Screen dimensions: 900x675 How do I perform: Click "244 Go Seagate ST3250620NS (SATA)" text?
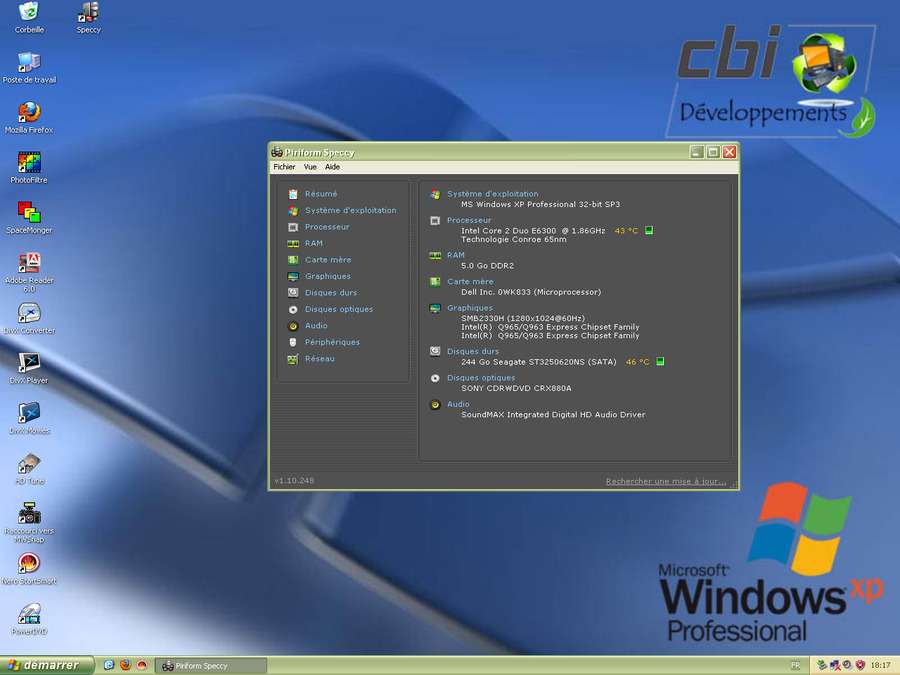coord(538,362)
